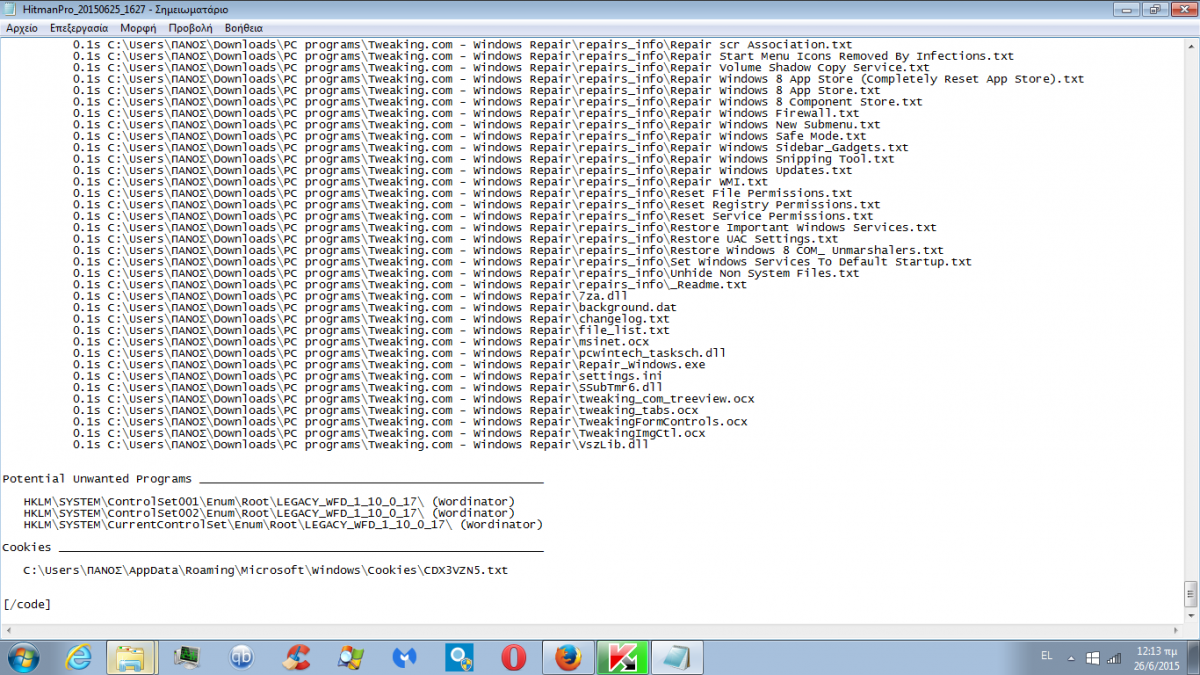Image resolution: width=1200 pixels, height=675 pixels.
Task: Click the horizontal scrollbar left arrow
Action: (9, 630)
